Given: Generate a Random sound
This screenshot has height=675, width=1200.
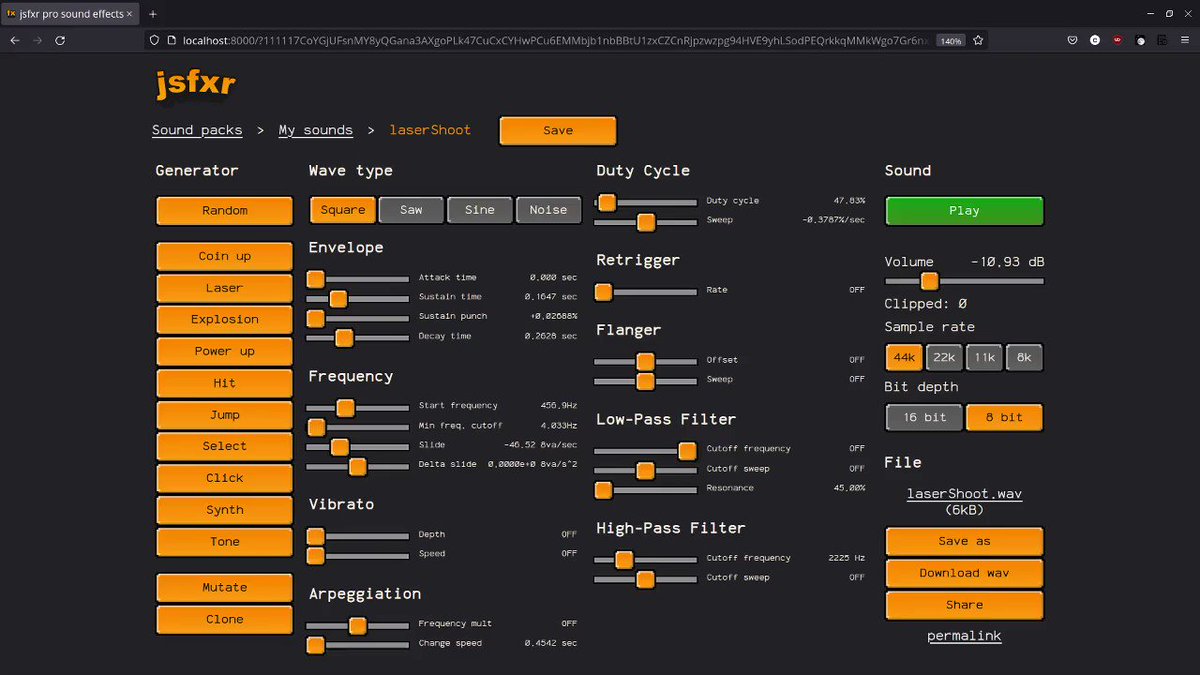Looking at the screenshot, I should point(225,211).
